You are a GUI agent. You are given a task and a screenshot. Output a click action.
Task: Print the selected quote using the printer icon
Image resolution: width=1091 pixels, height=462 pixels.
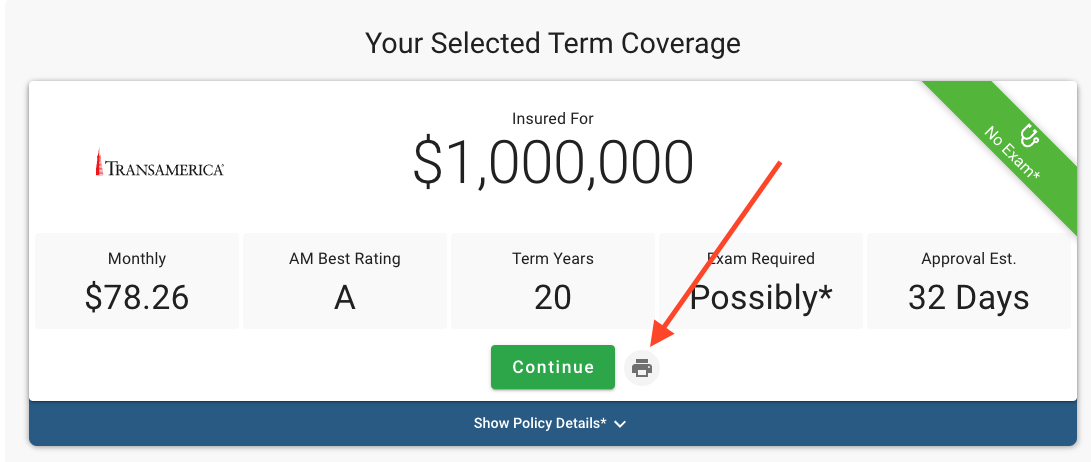(642, 368)
